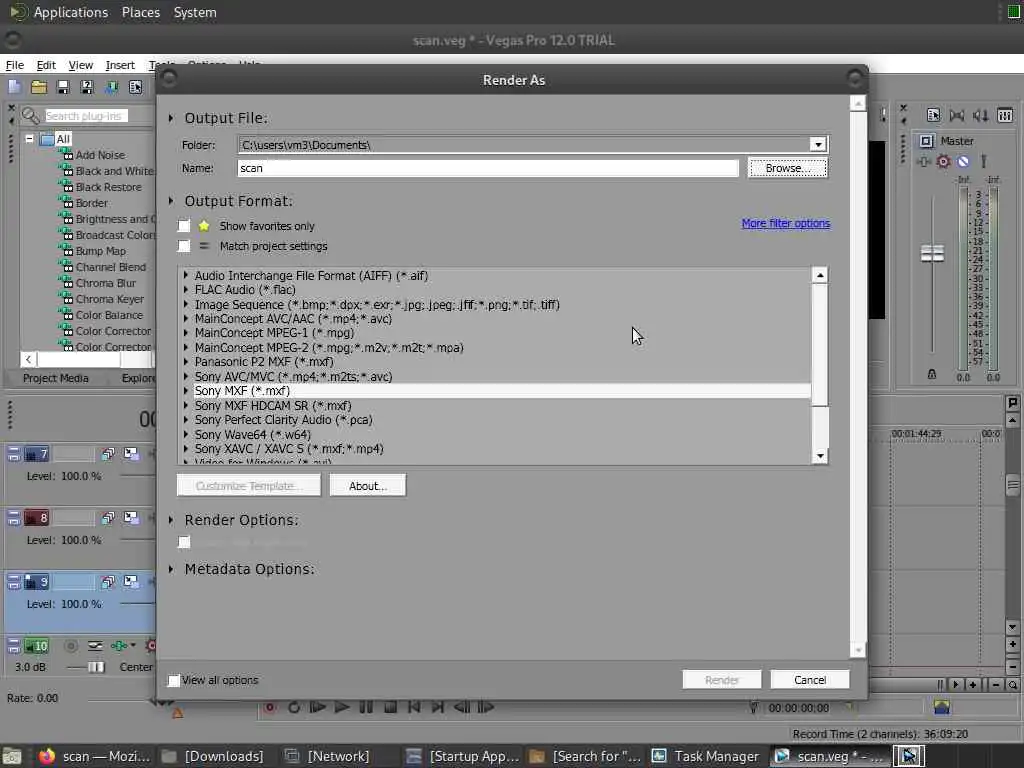The height and width of the screenshot is (768, 1024).
Task: Open a project with the folder icon
Action: click(x=39, y=87)
